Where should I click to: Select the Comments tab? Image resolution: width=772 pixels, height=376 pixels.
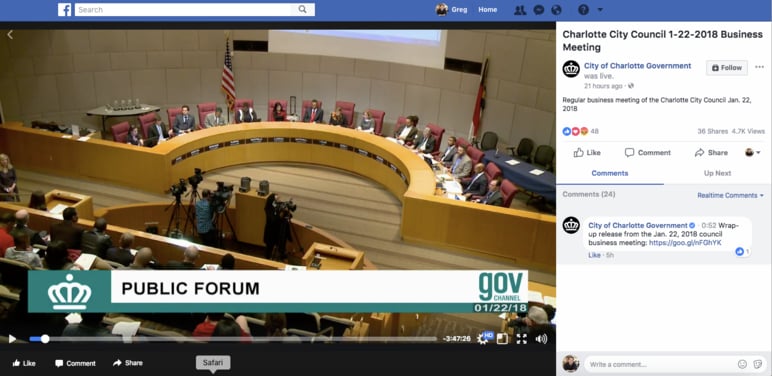pyautogui.click(x=610, y=173)
